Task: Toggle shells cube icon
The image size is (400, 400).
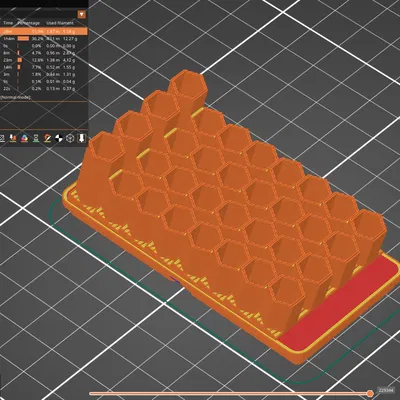Action: coord(70,138)
